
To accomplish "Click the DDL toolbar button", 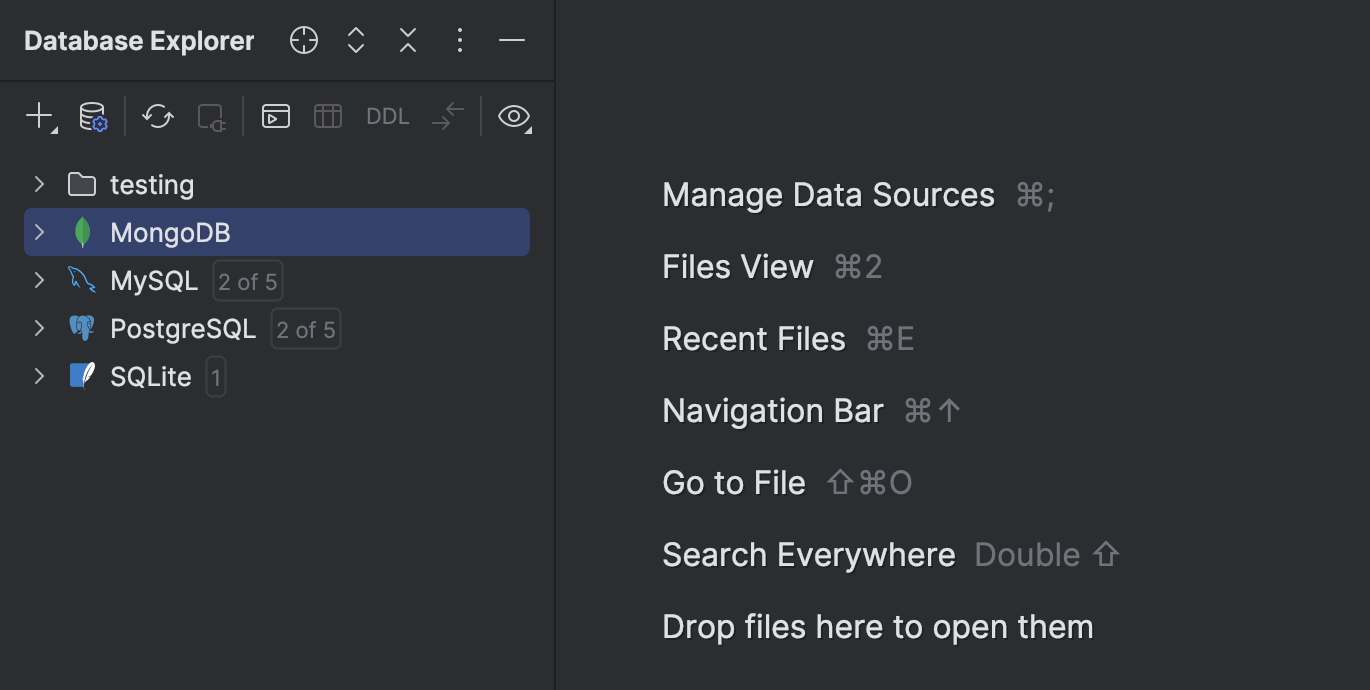I will click(x=388, y=116).
